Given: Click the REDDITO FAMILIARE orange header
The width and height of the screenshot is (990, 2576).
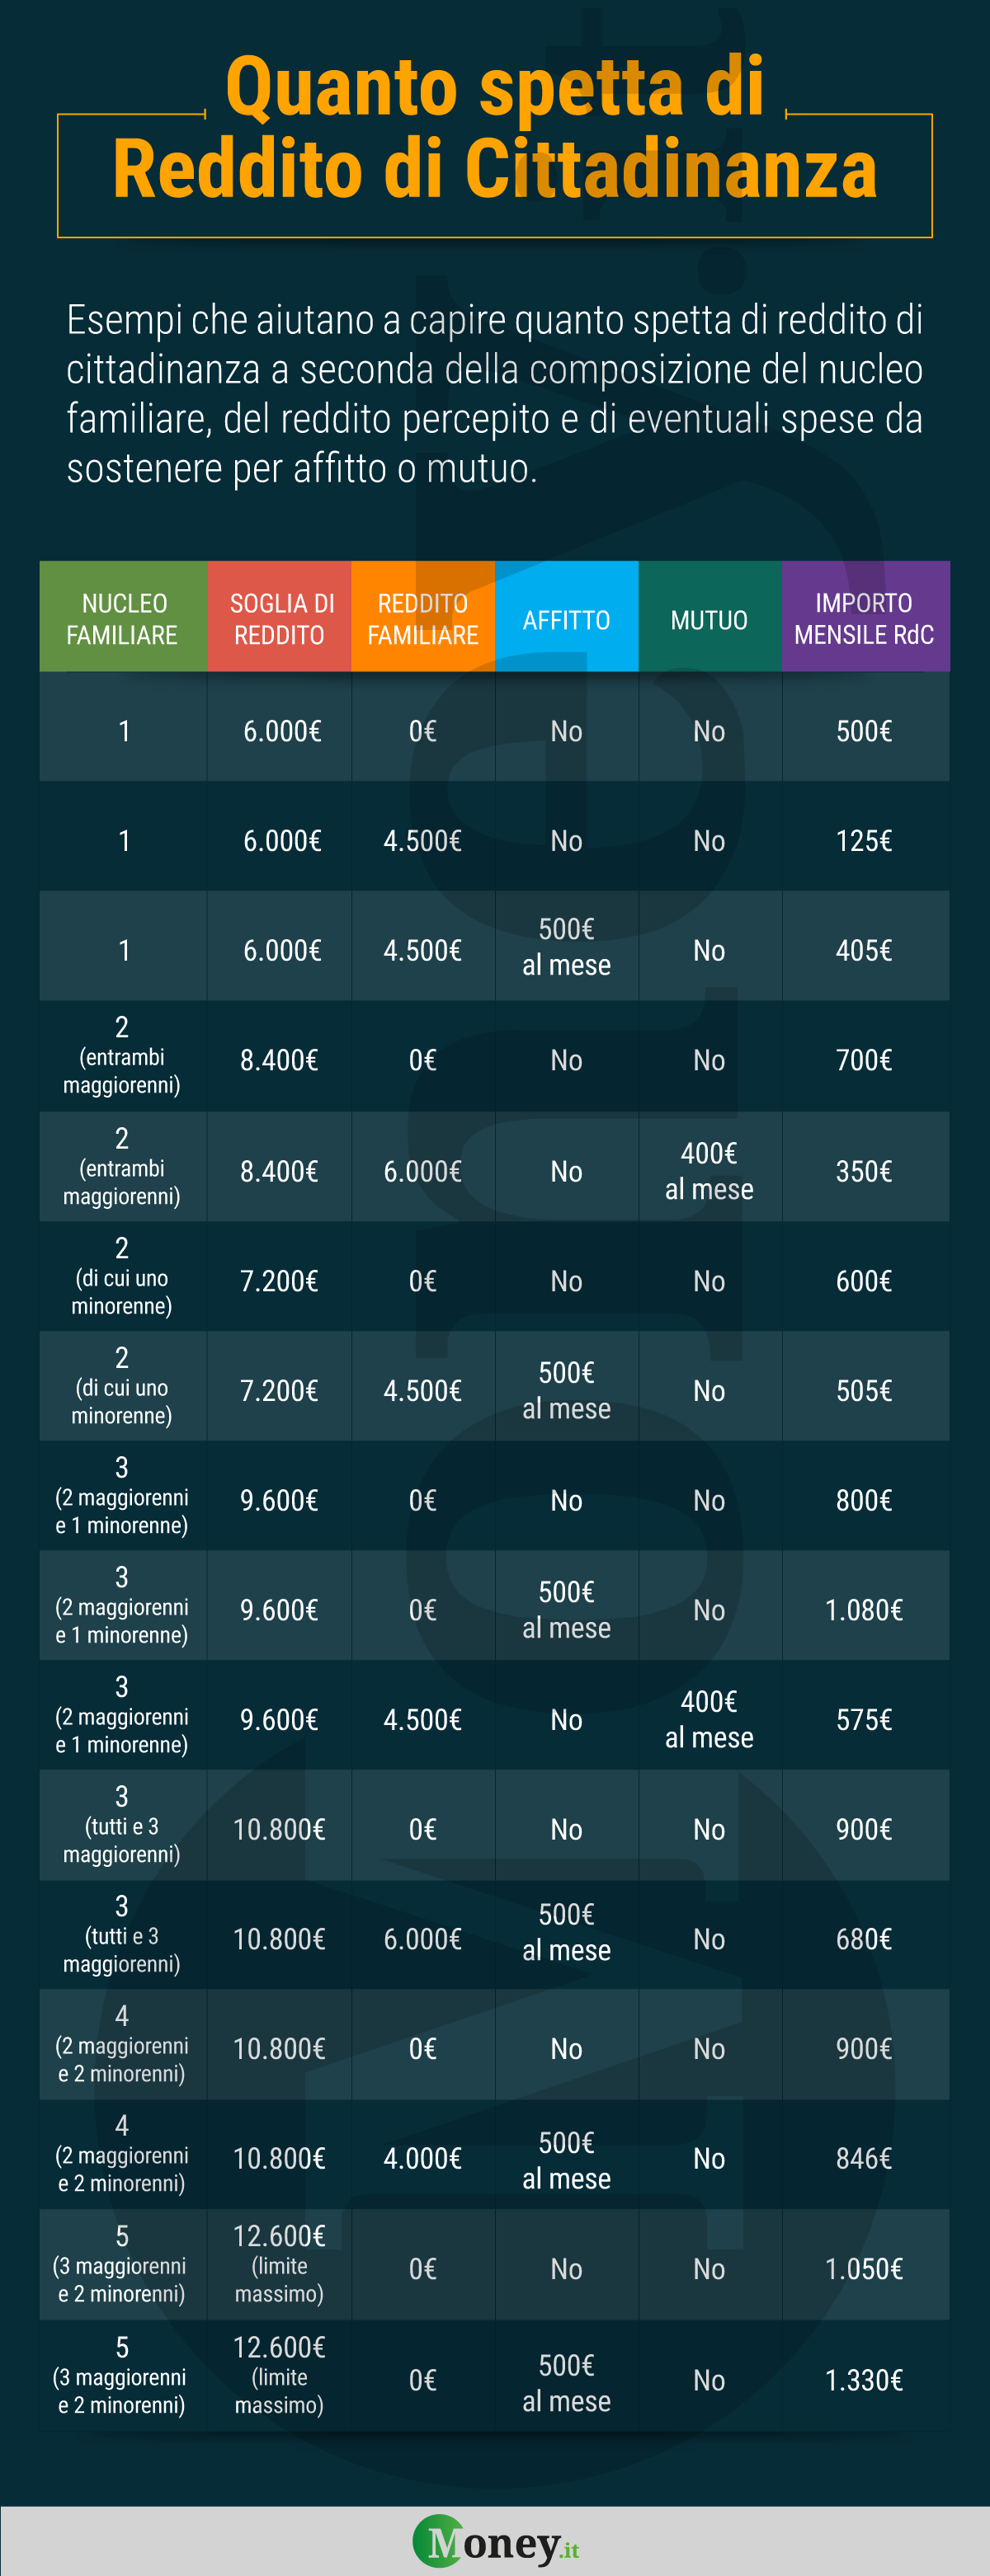Looking at the screenshot, I should pos(423,616).
